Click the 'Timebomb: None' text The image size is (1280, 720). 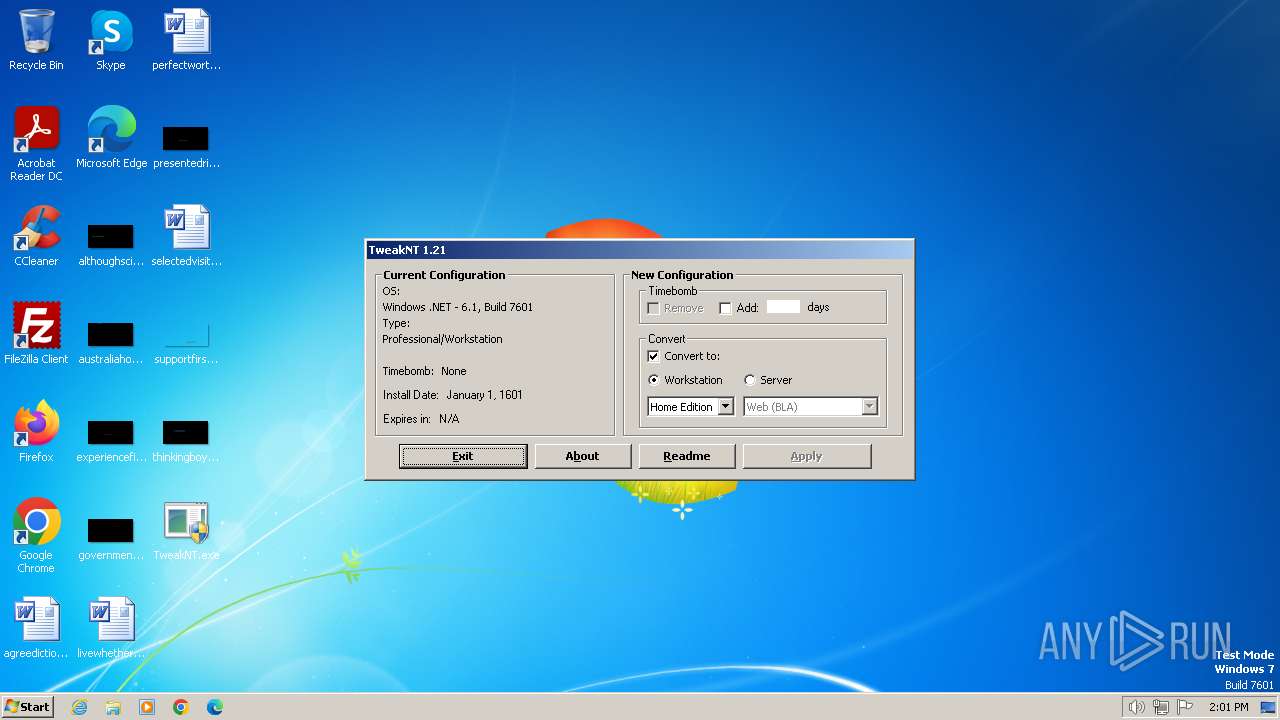click(424, 371)
